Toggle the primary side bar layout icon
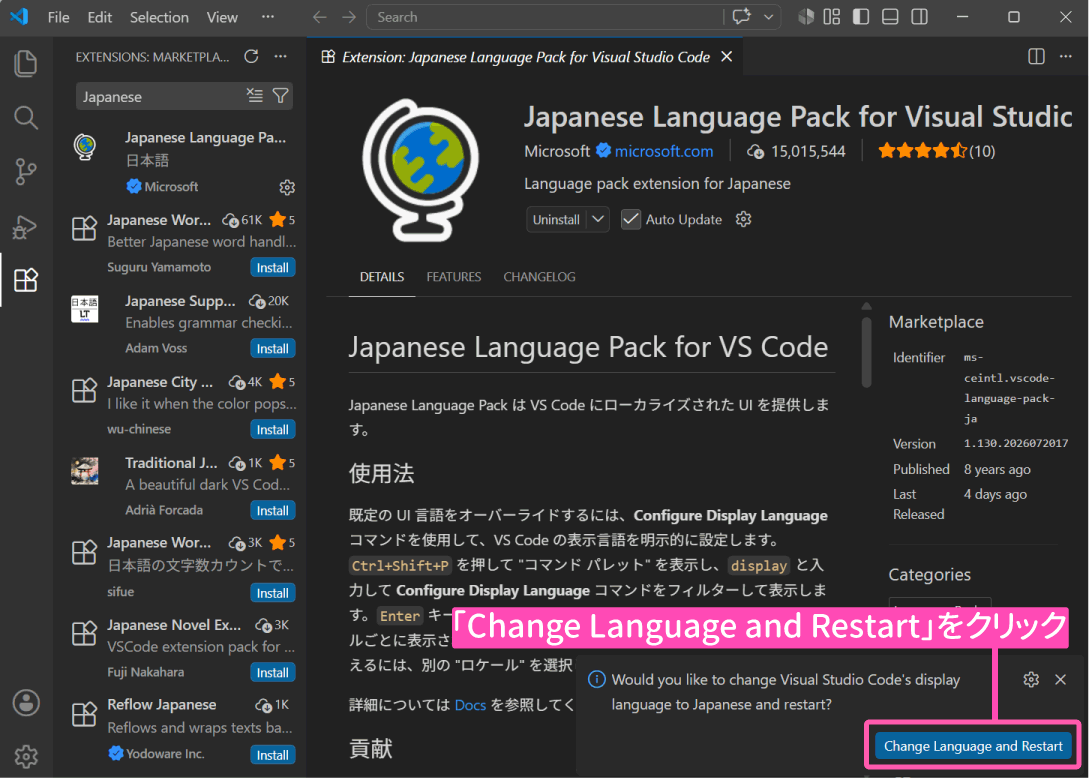Screen dimensions: 1089x778 861,17
